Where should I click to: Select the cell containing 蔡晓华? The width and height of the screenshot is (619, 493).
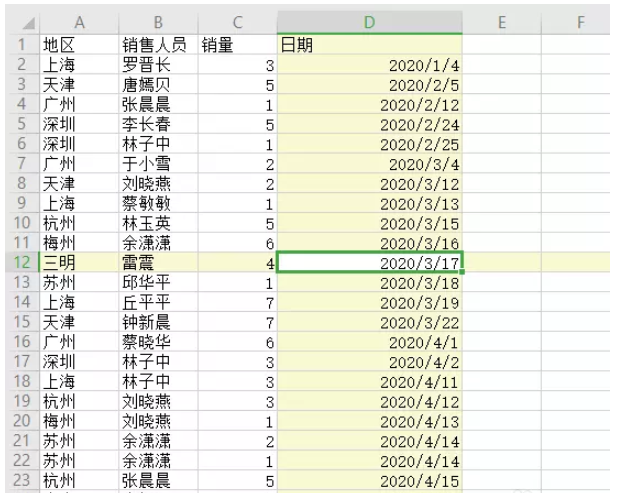coord(158,342)
